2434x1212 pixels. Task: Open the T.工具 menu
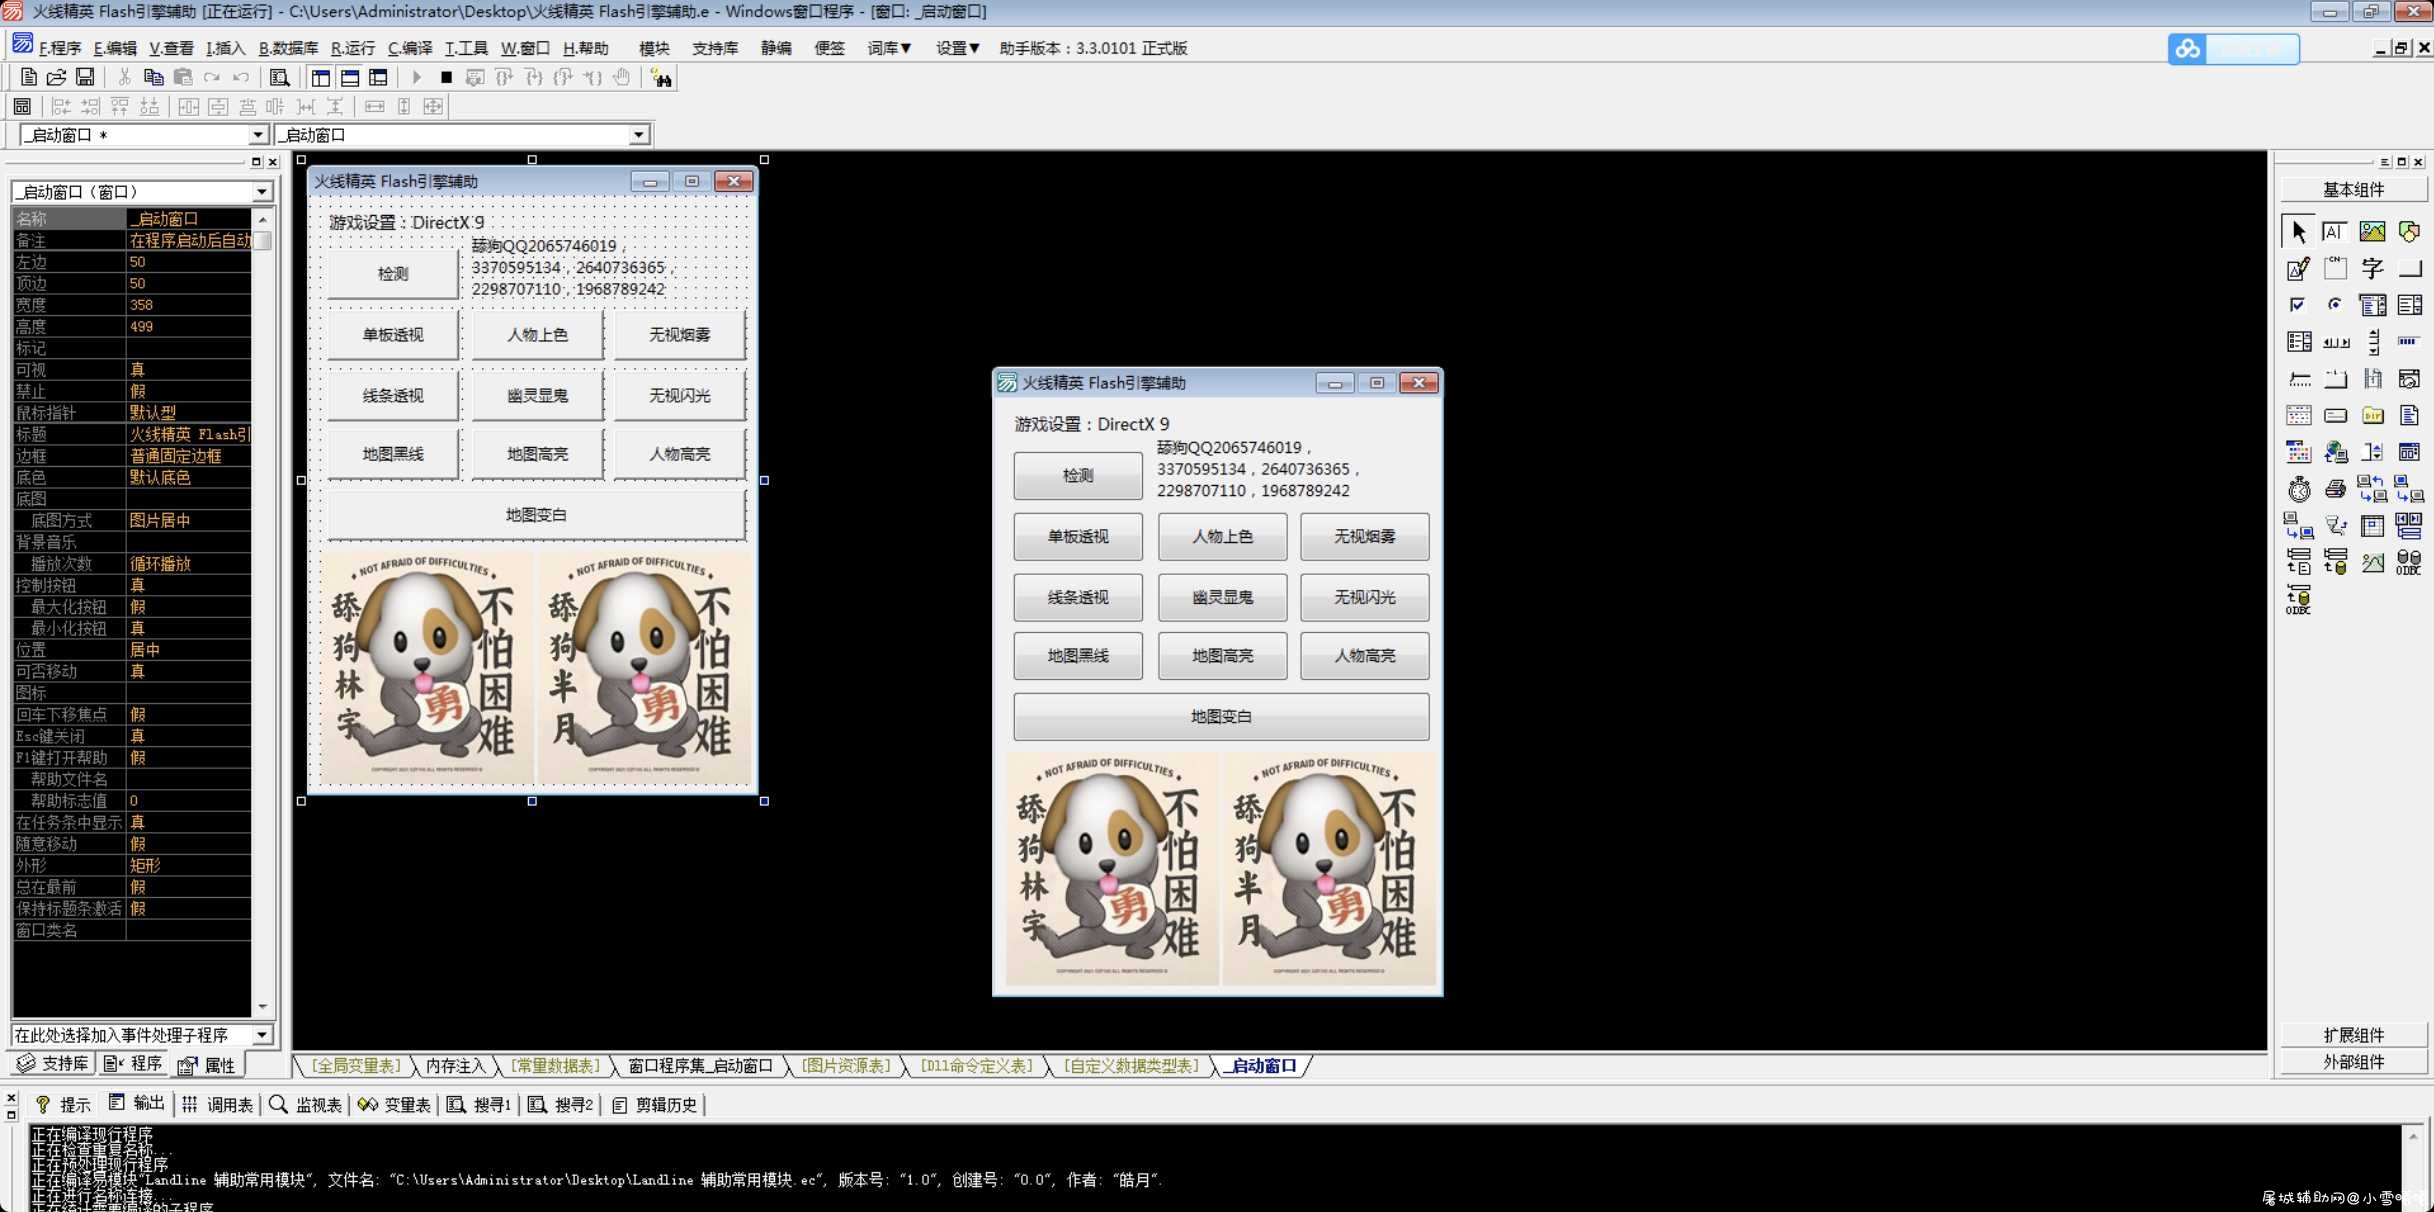(466, 48)
